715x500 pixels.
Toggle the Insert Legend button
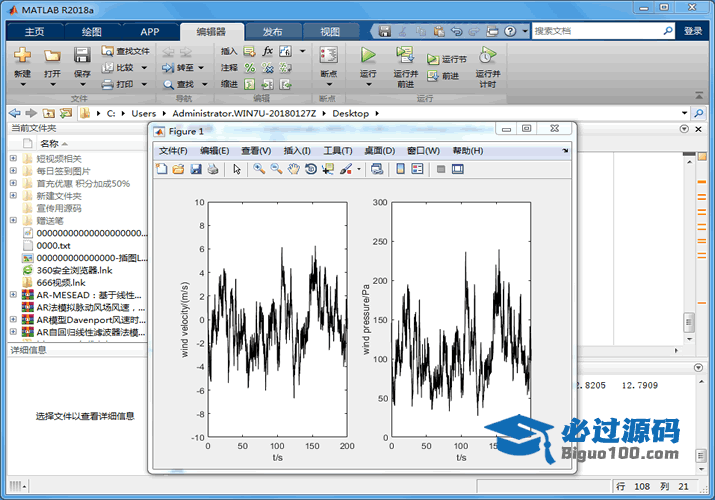(418, 169)
